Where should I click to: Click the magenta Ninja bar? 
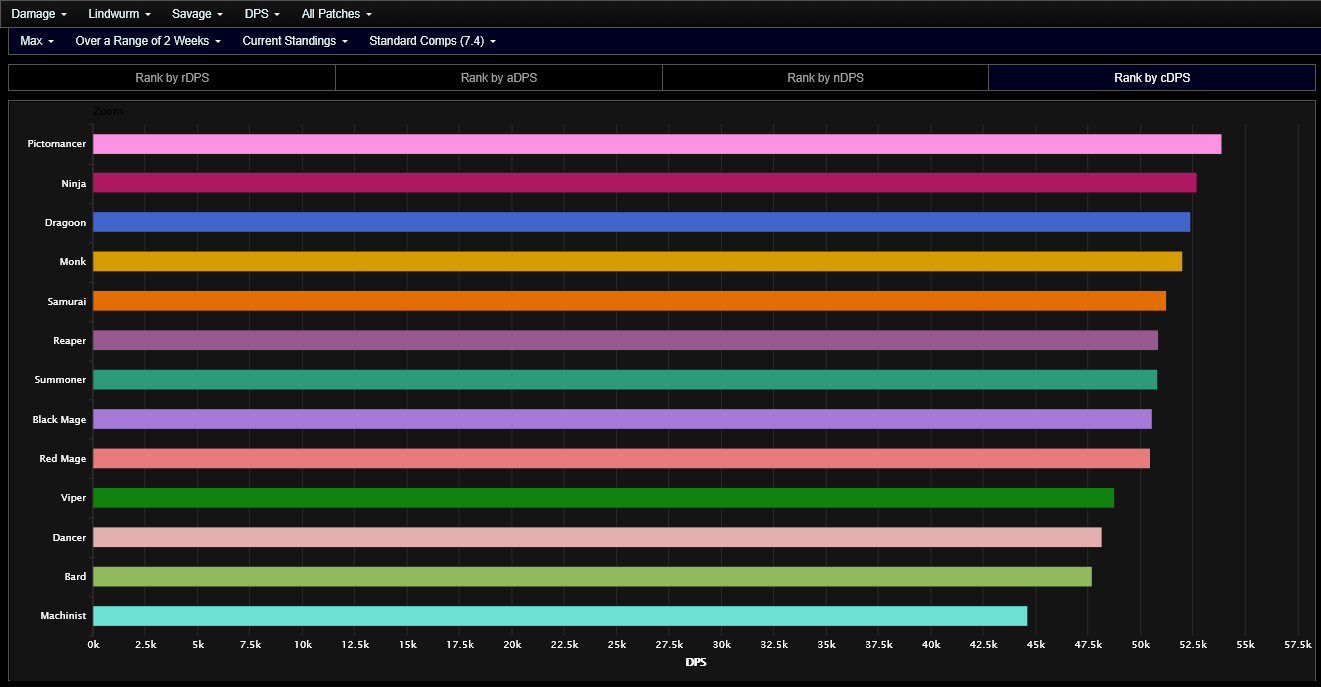click(645, 183)
